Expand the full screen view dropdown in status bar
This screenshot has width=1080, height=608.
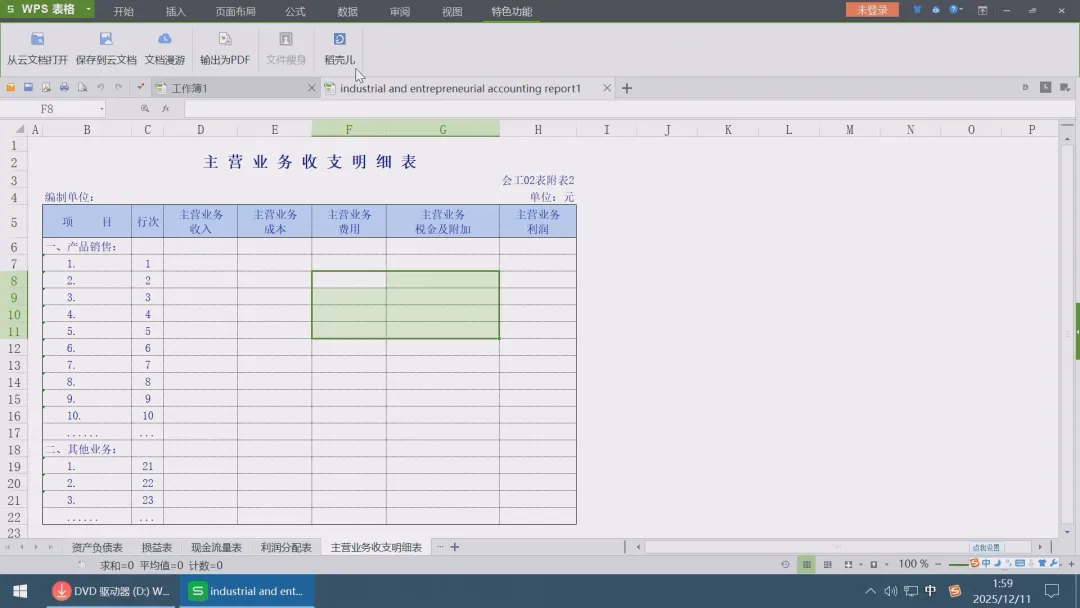point(860,565)
